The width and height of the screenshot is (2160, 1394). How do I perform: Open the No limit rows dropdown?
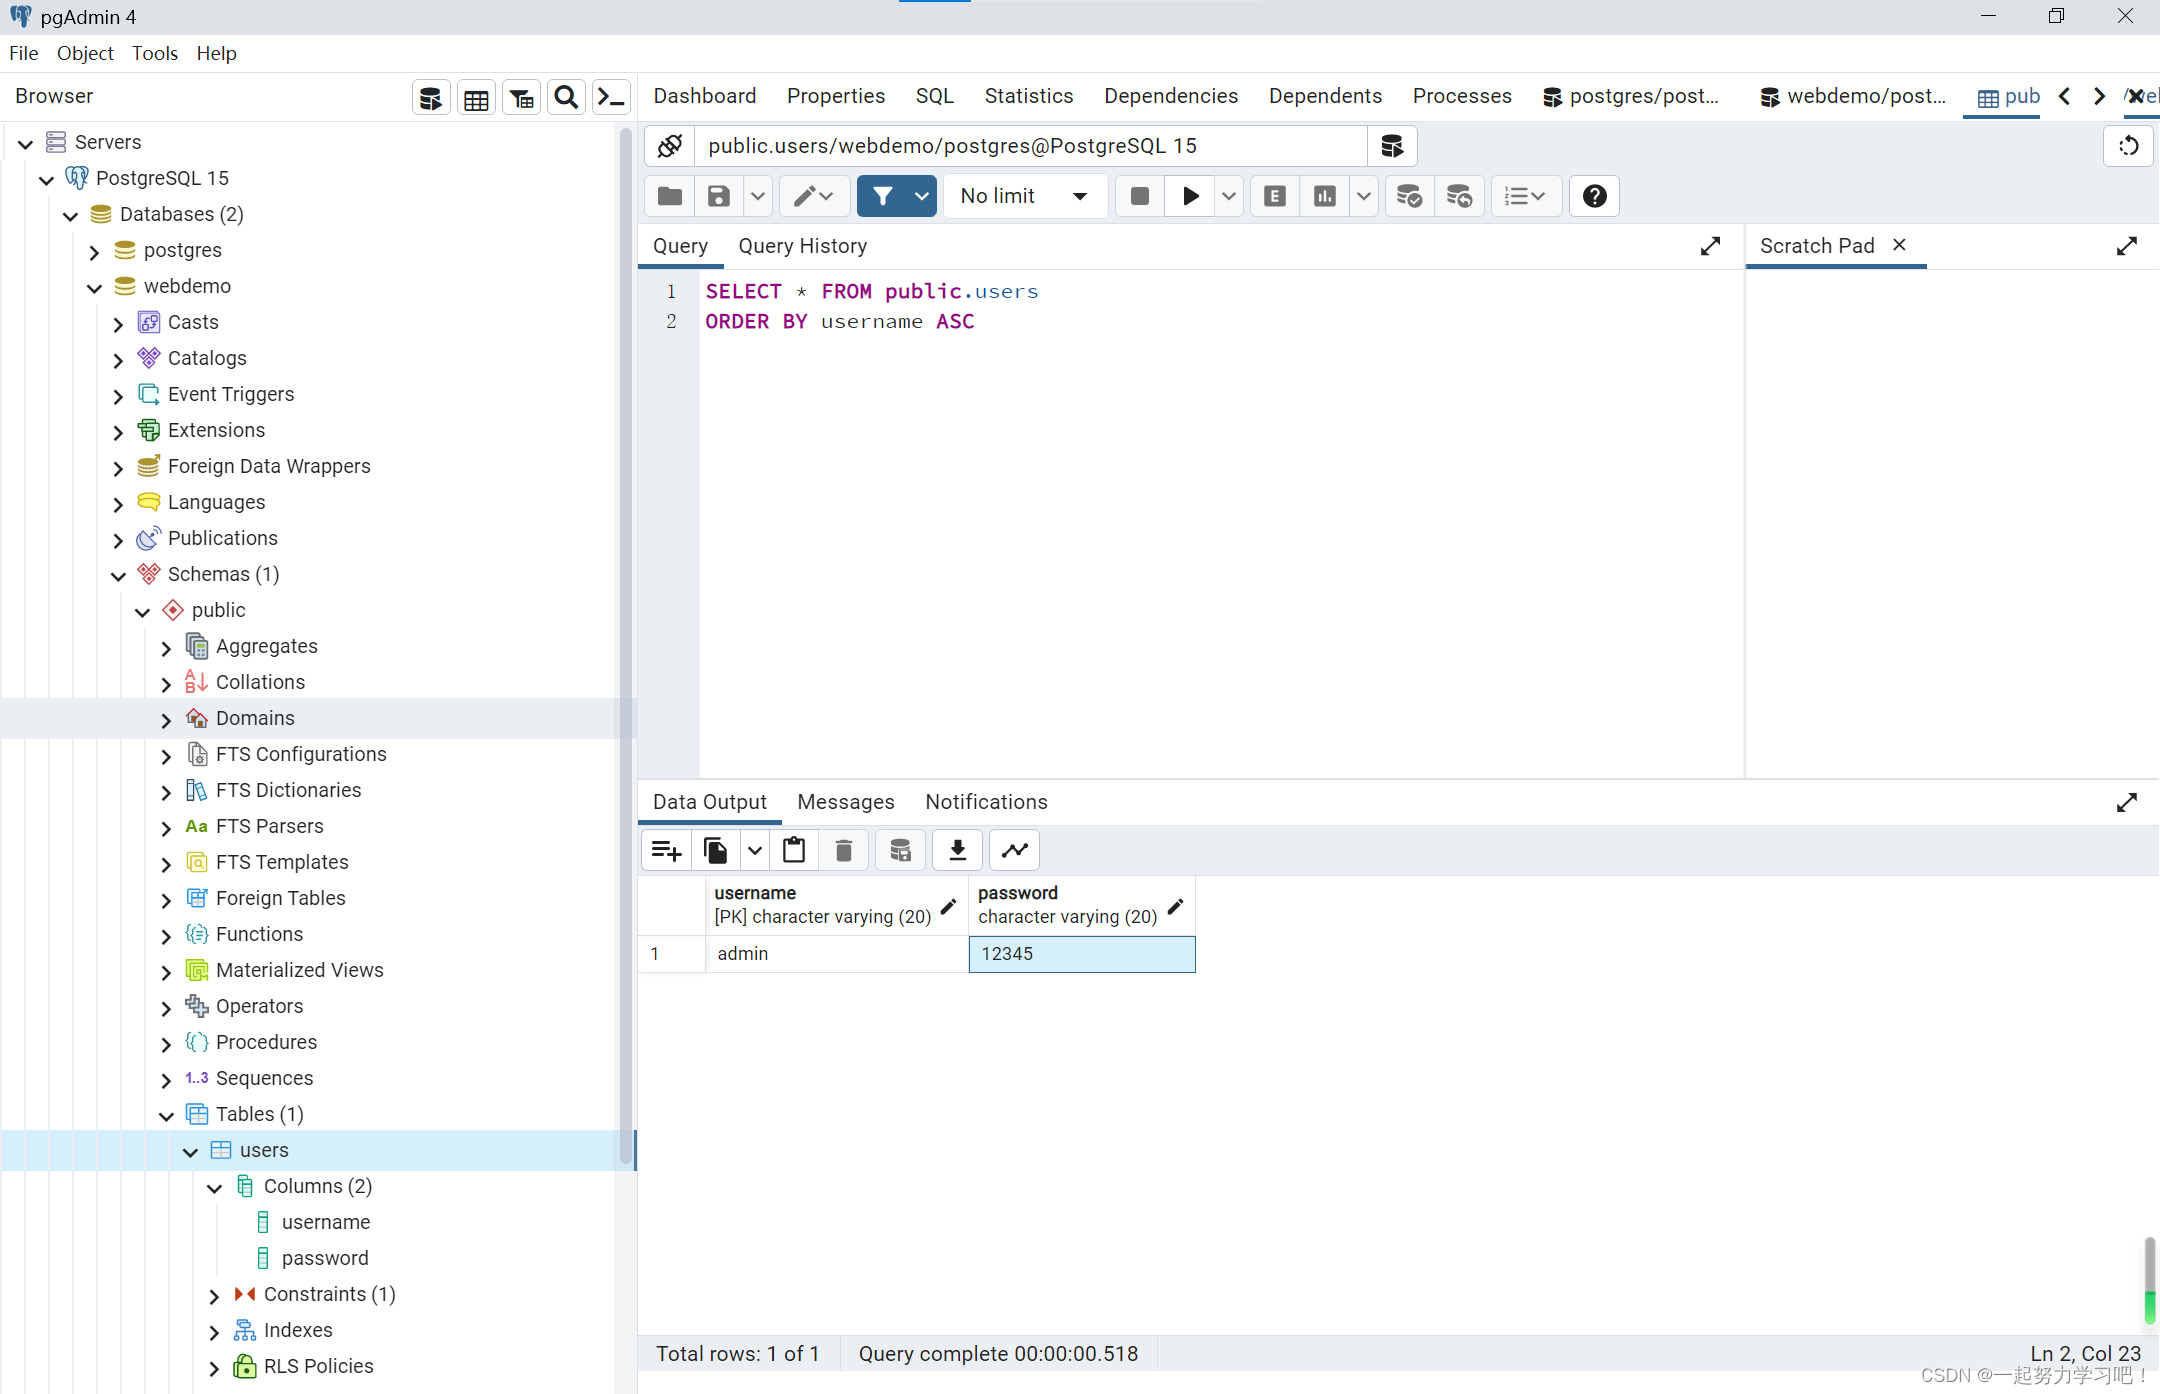(1024, 196)
